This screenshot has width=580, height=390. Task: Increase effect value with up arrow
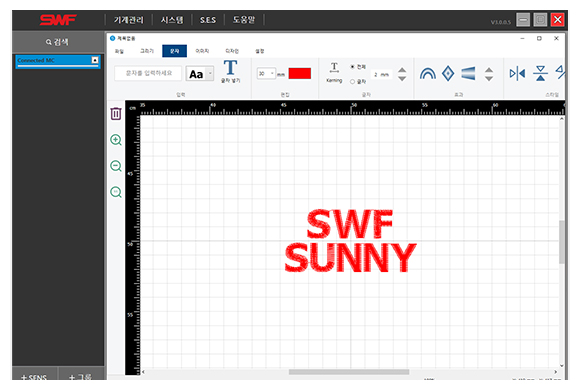click(489, 70)
